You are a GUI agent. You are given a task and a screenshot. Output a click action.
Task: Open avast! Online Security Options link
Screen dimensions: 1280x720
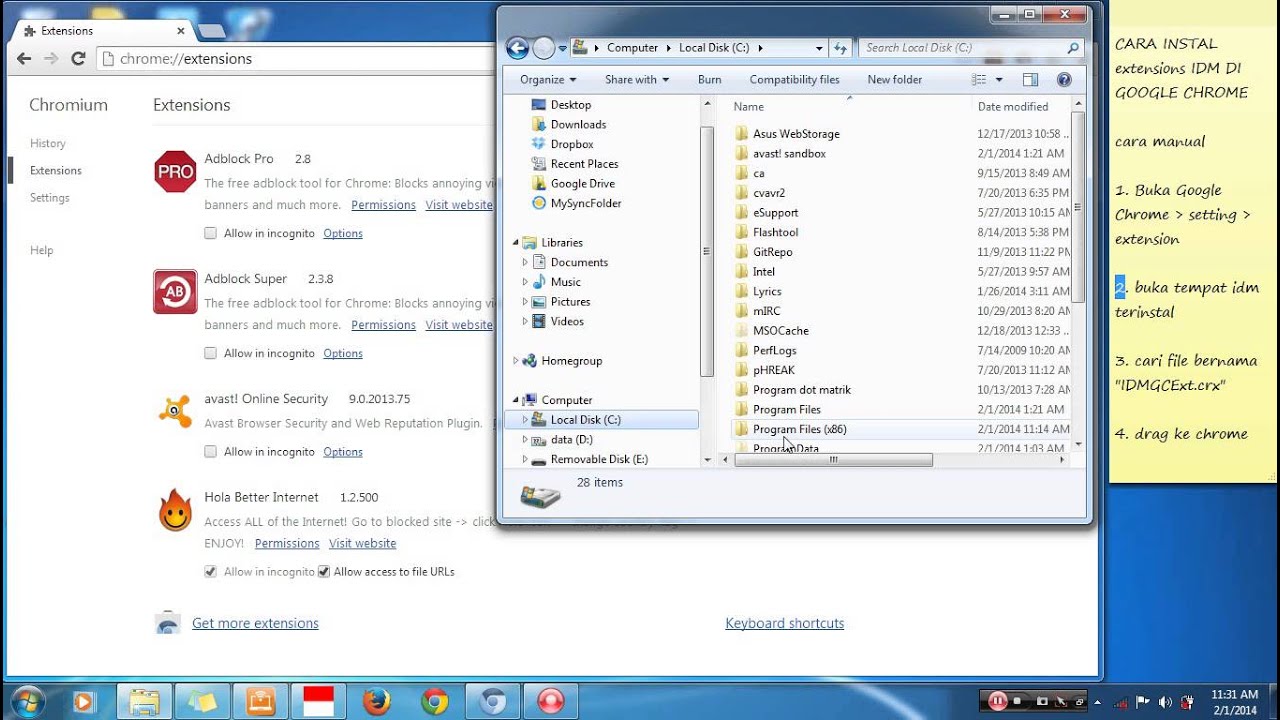343,452
